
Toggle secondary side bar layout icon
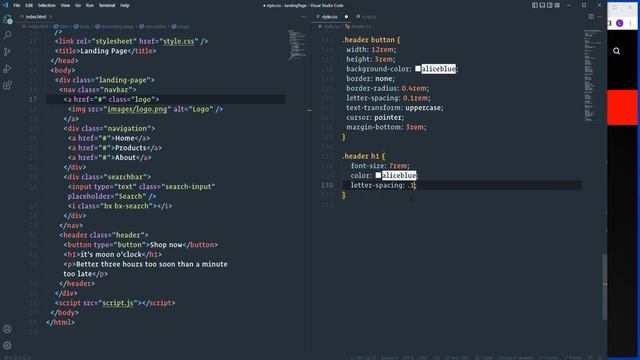(x=550, y=5)
